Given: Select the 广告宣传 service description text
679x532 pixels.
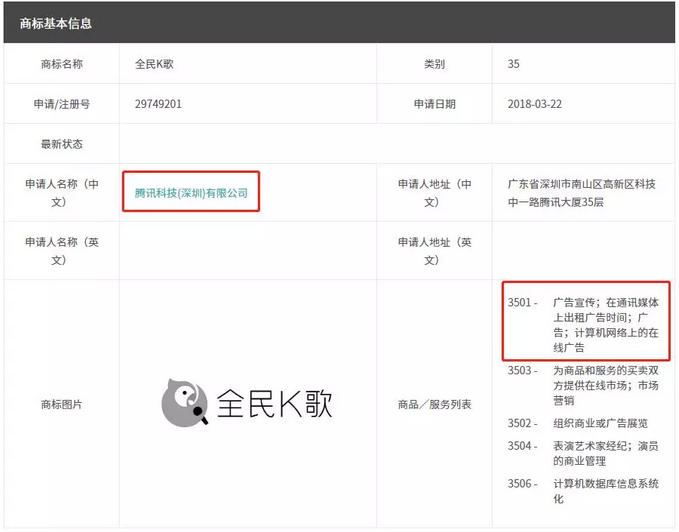Looking at the screenshot, I should click(606, 325).
